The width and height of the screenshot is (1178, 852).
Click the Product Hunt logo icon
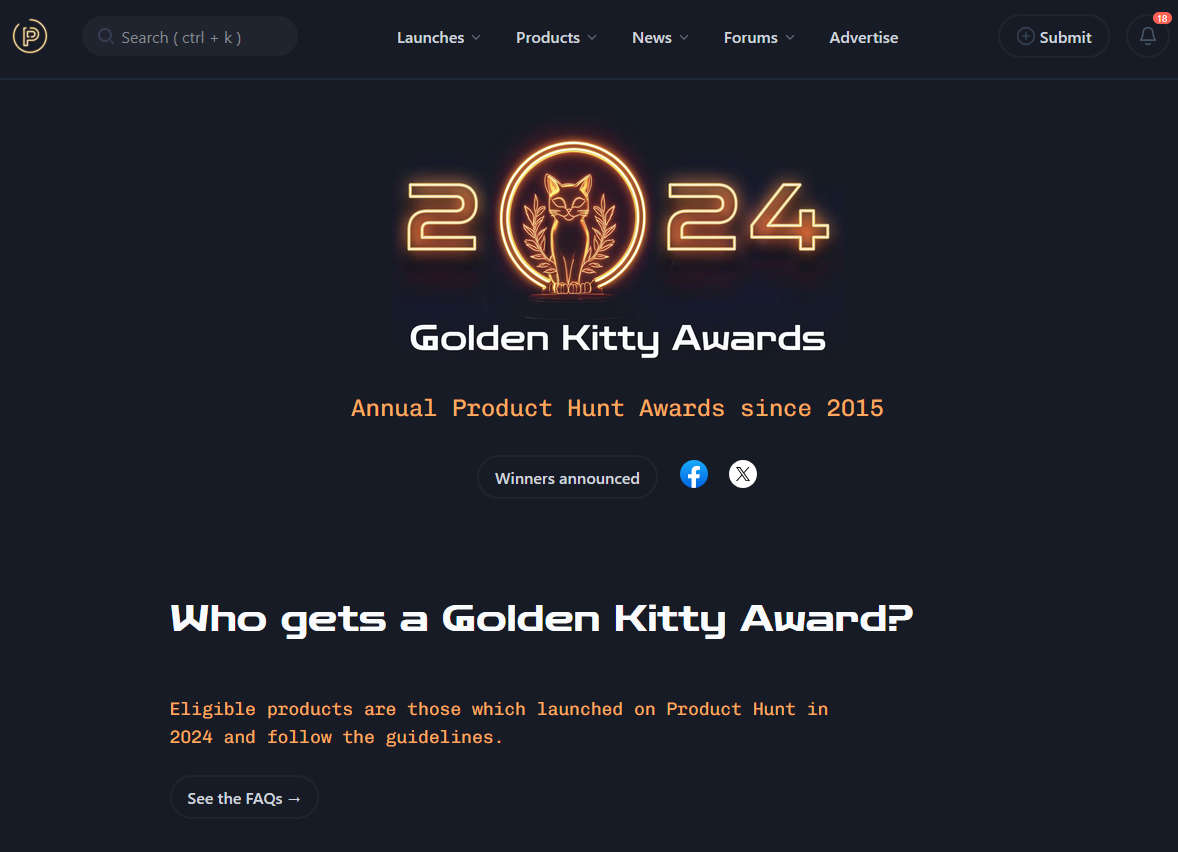click(30, 37)
